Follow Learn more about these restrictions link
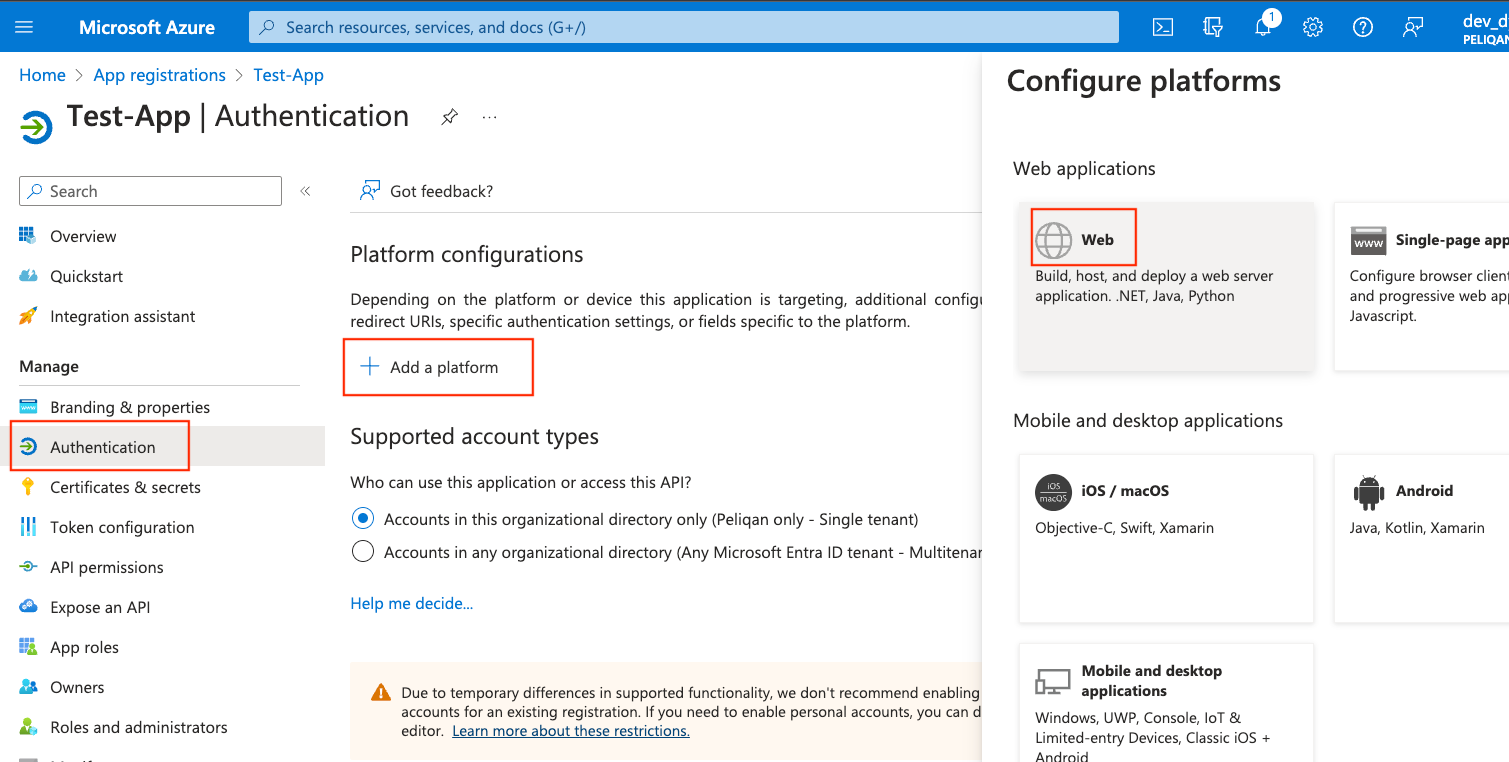This screenshot has width=1509, height=762. 571,731
